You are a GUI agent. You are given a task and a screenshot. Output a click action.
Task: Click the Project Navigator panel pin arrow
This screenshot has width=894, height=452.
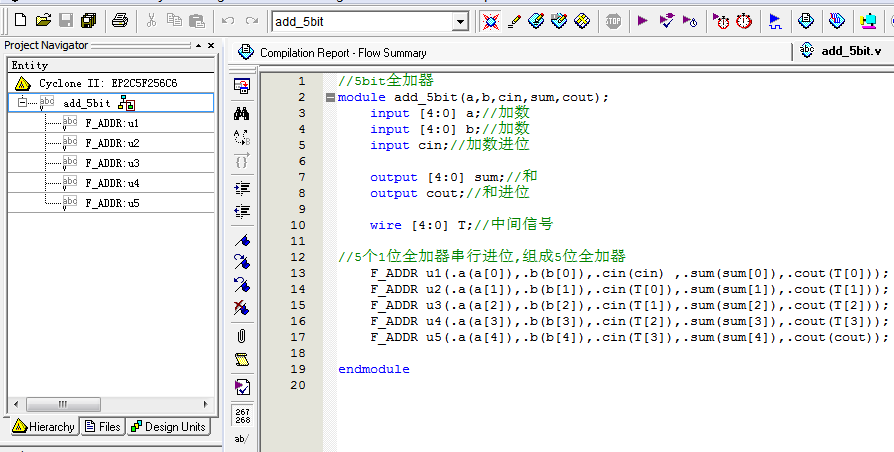(x=198, y=45)
